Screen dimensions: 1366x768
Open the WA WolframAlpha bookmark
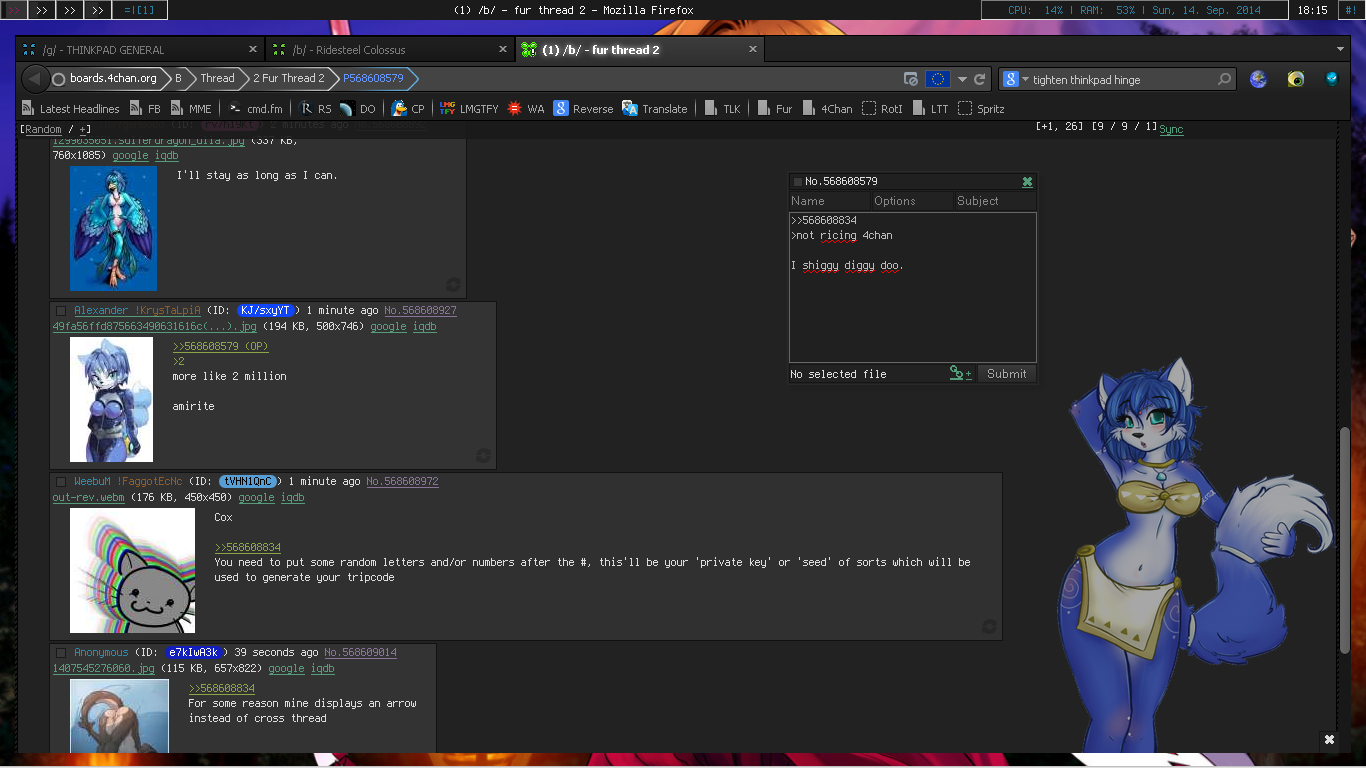(526, 109)
